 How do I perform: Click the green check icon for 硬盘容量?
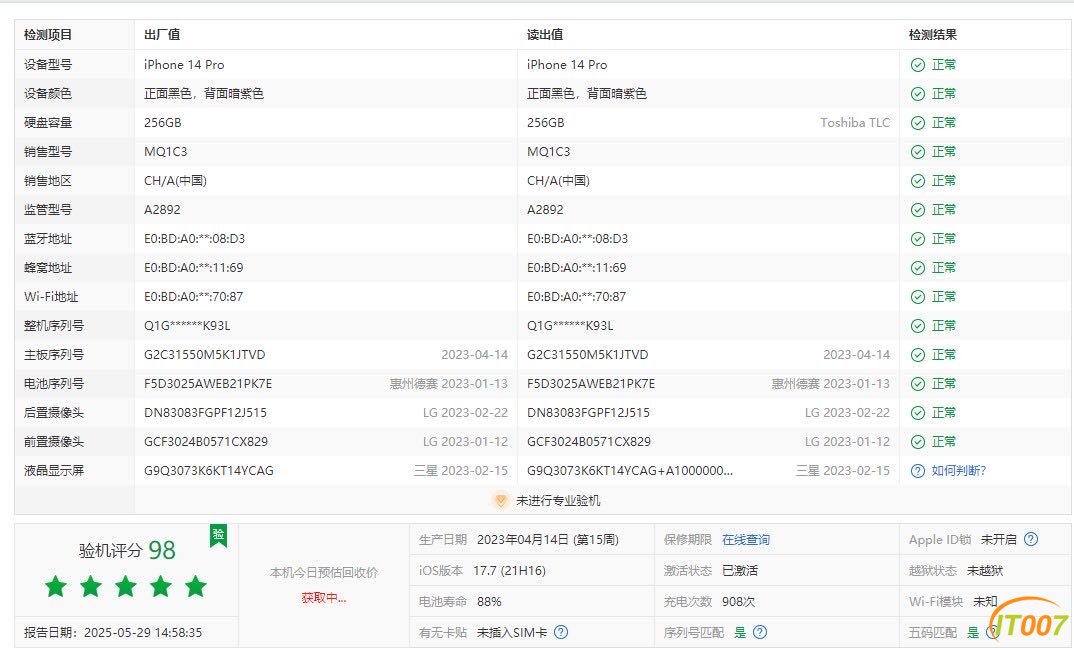[918, 123]
